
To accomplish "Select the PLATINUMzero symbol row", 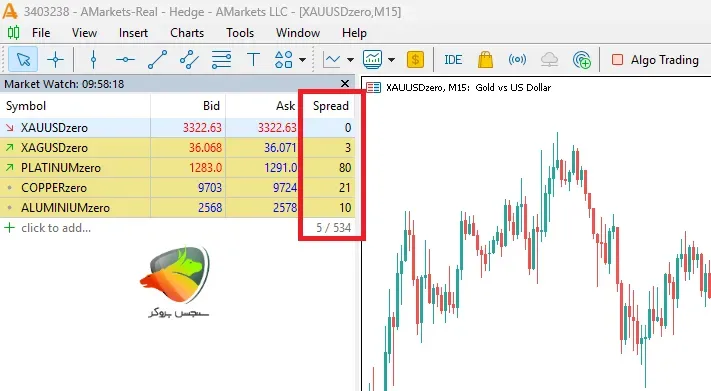I will coord(177,167).
